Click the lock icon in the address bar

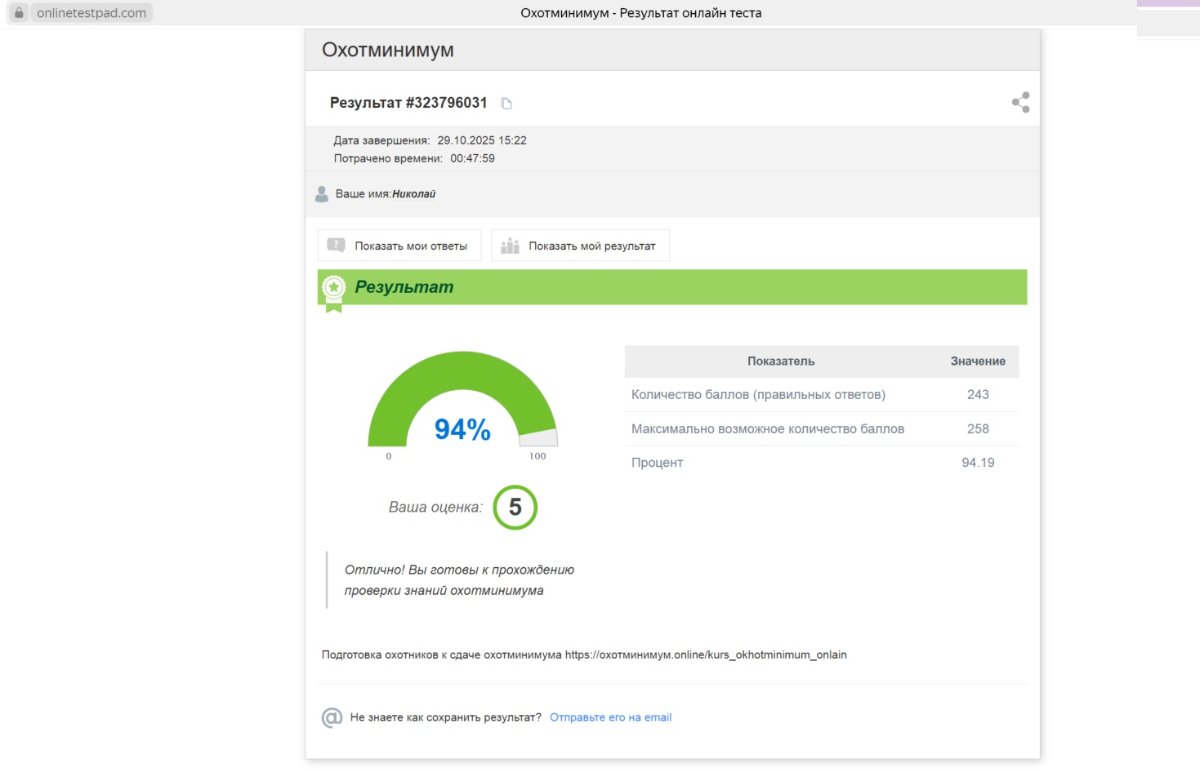(18, 13)
